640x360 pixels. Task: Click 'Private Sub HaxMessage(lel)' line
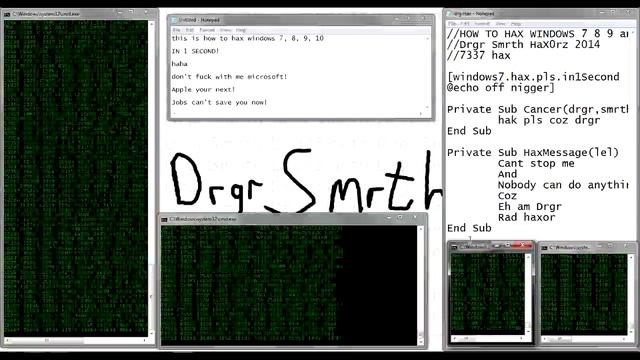(533, 153)
